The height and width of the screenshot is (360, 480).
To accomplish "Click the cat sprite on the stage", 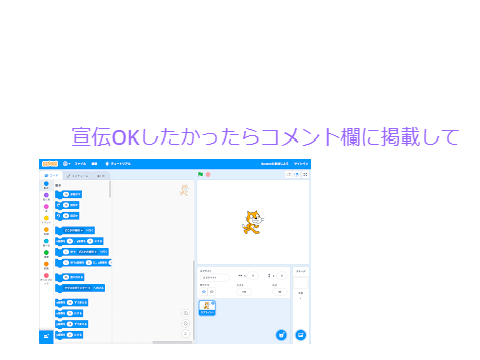I will click(252, 222).
